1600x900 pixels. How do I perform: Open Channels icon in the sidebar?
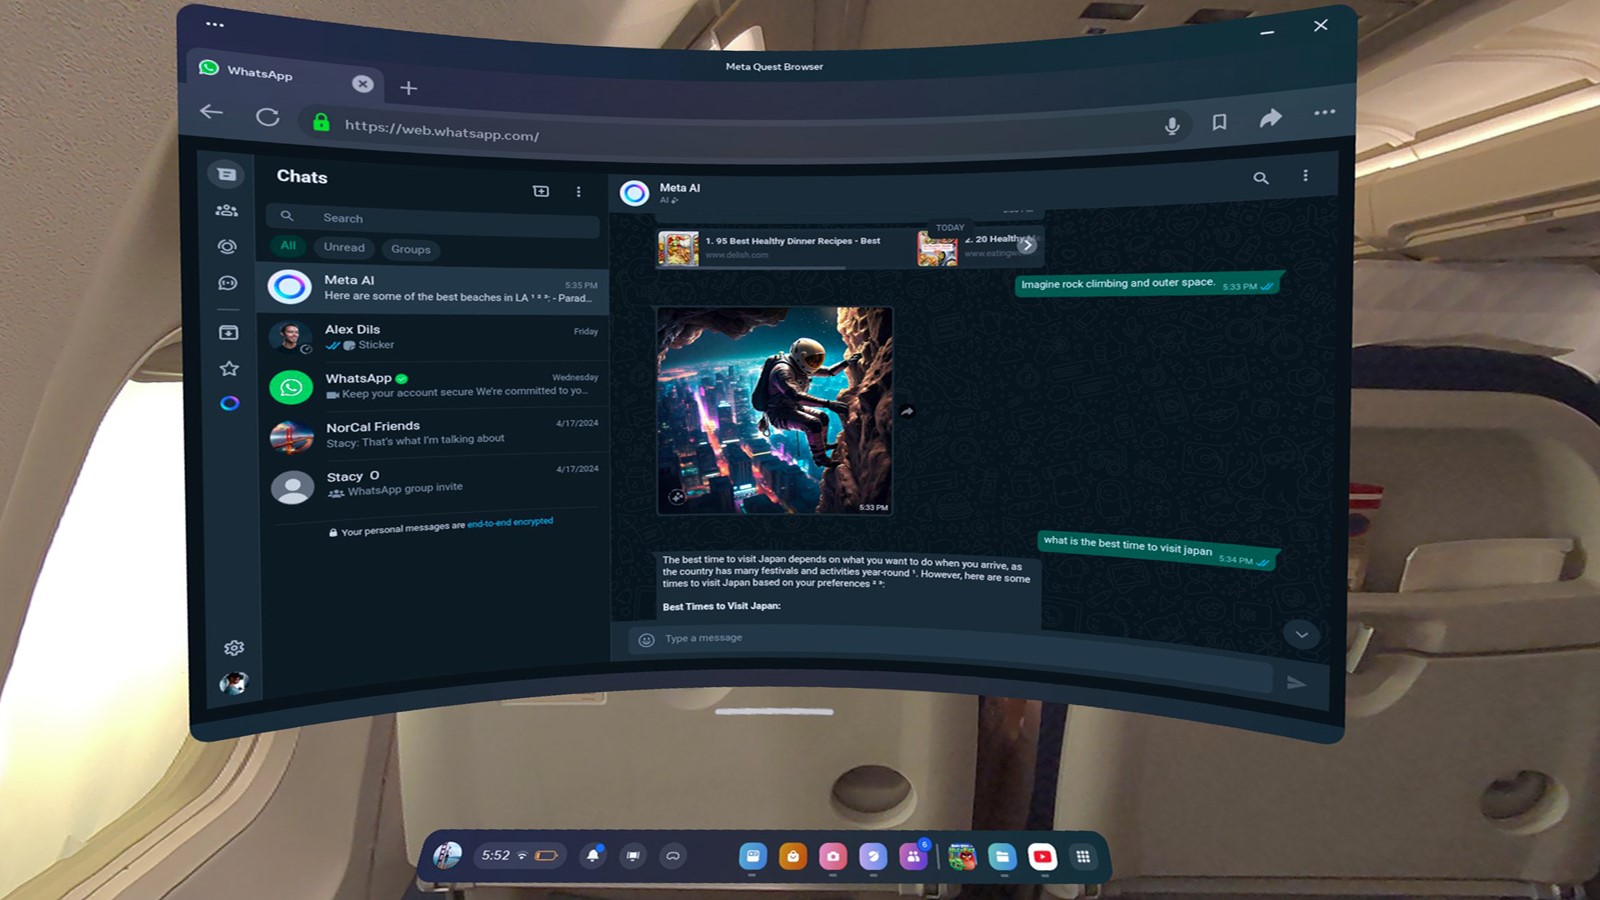(x=228, y=283)
